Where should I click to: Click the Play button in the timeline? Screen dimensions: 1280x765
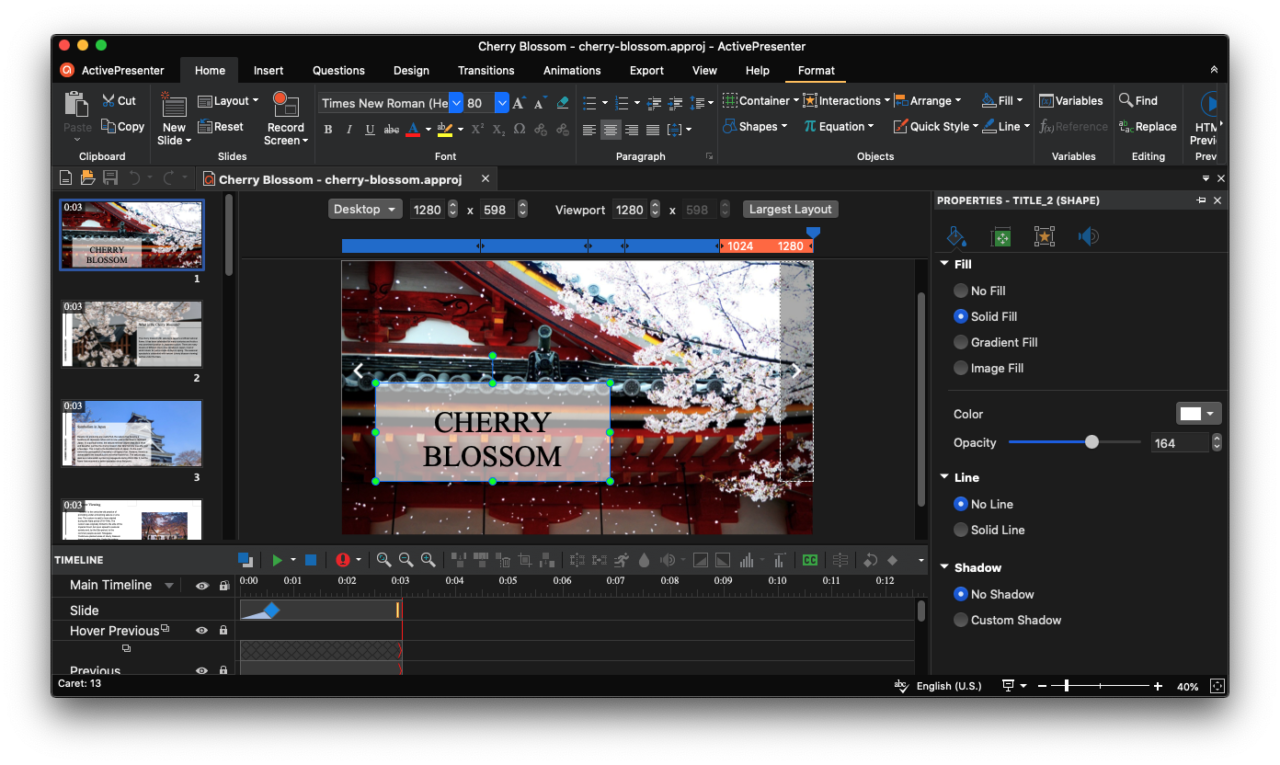(x=278, y=560)
